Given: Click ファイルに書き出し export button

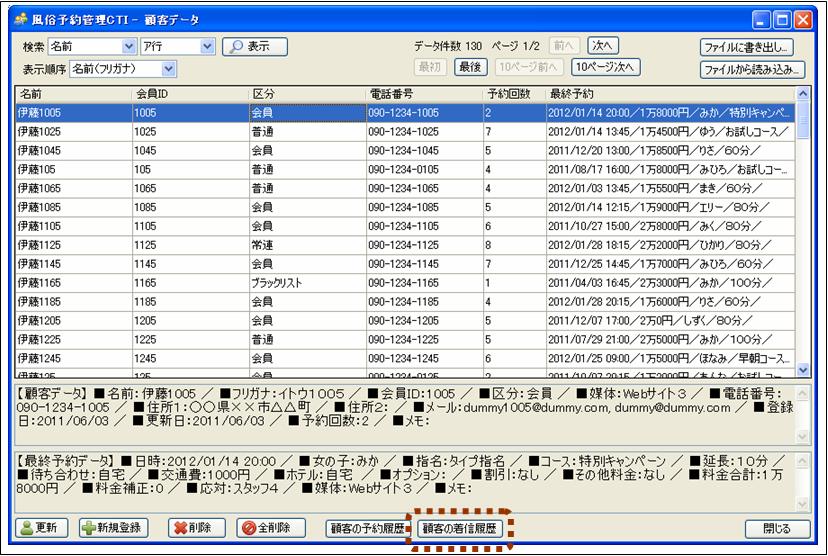Looking at the screenshot, I should point(747,47).
